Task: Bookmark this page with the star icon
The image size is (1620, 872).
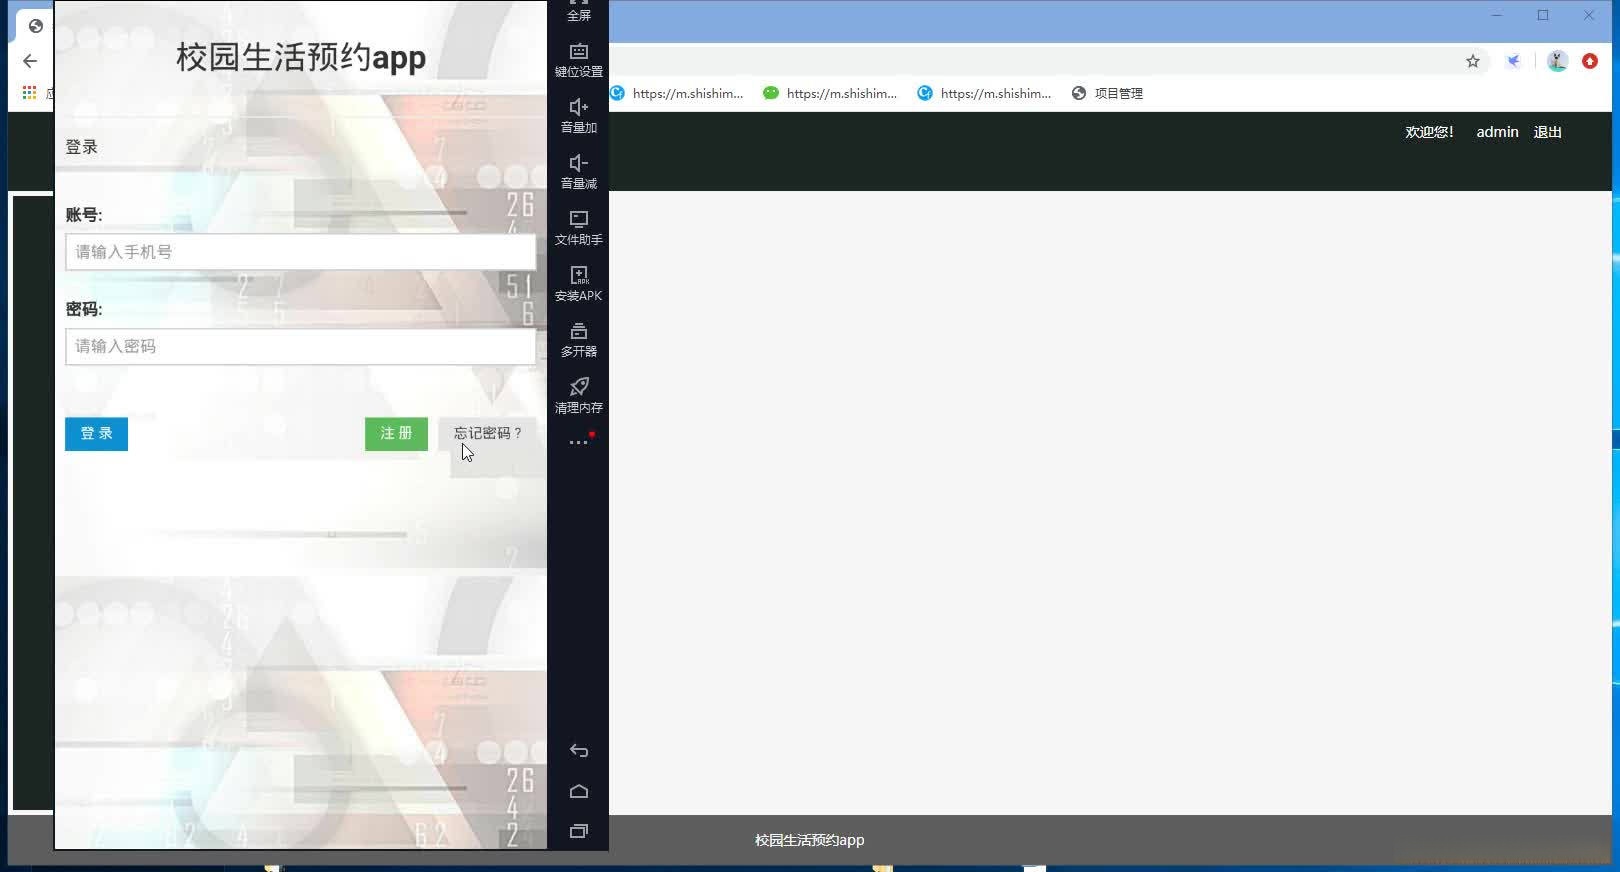Action: [x=1473, y=61]
